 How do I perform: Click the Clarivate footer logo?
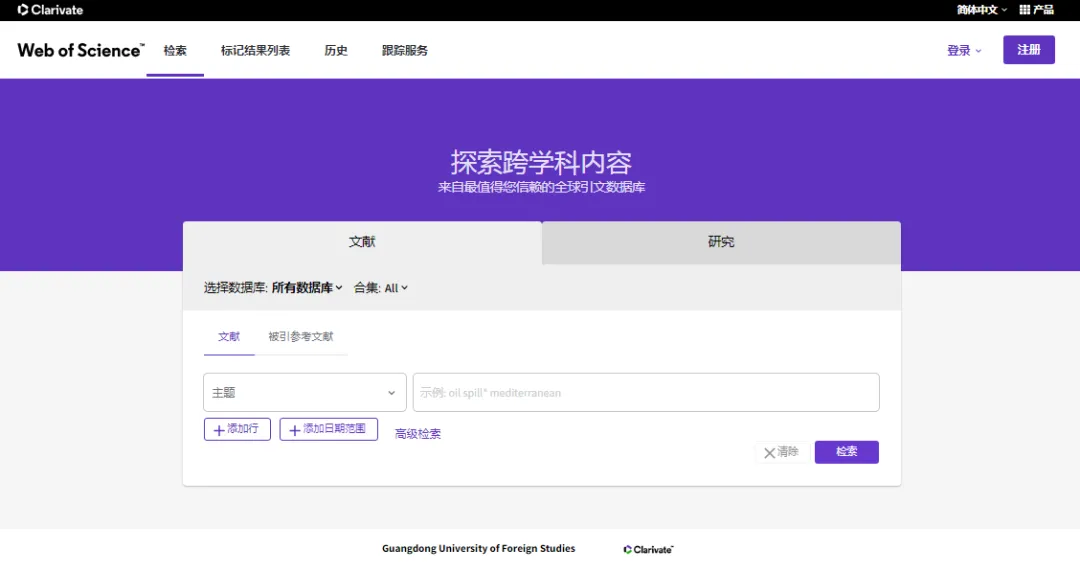pos(648,549)
